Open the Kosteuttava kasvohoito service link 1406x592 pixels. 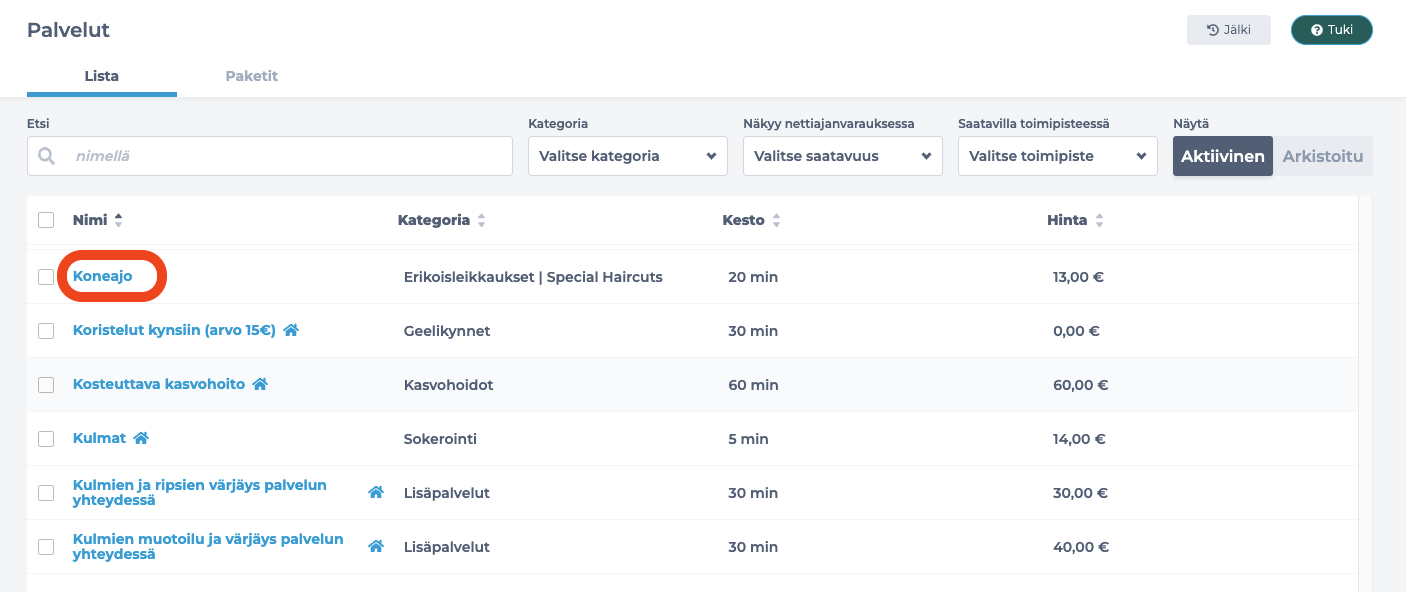pyautogui.click(x=159, y=384)
